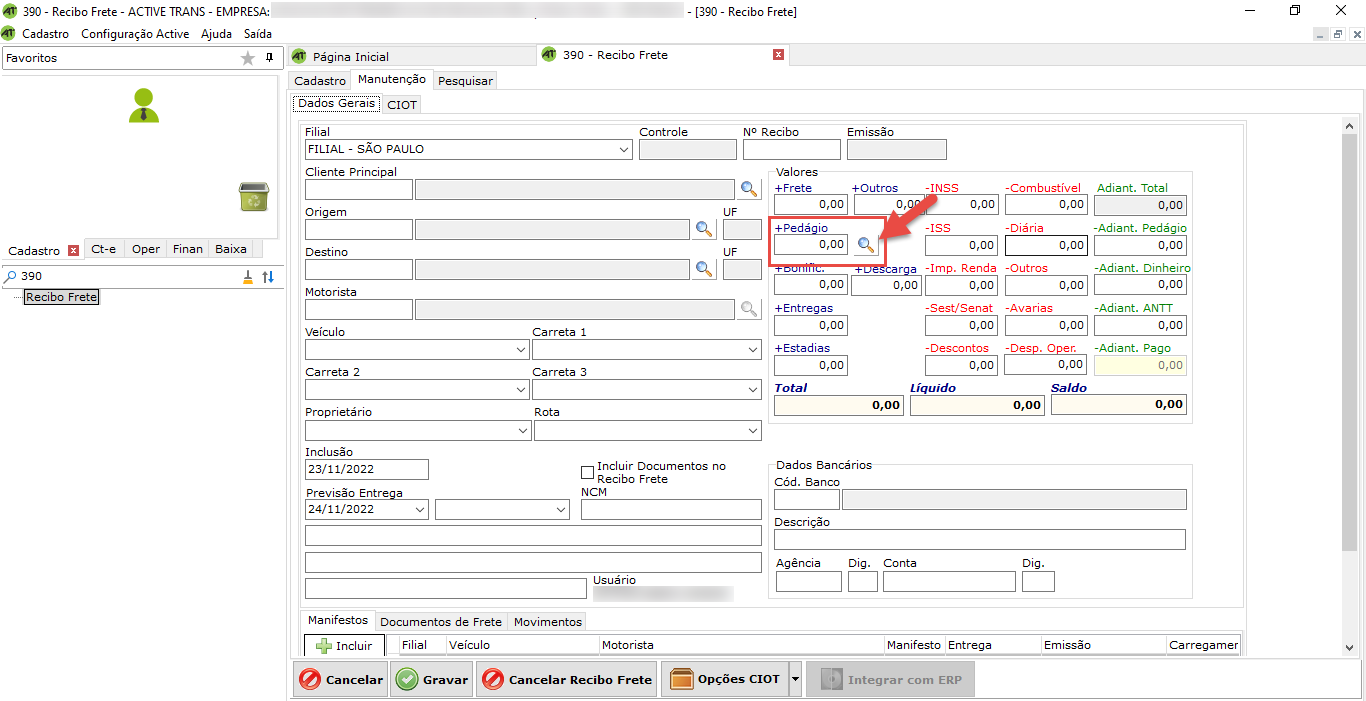1366x701 pixels.
Task: Click the orange filter icon beside search
Action: tap(248, 277)
